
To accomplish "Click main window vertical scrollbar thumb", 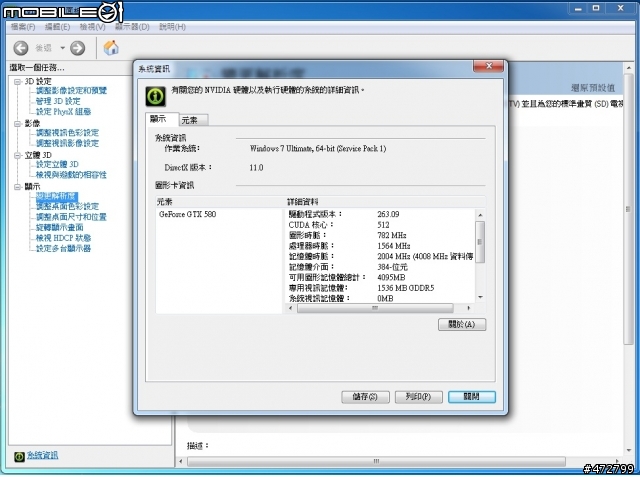I will [x=629, y=209].
